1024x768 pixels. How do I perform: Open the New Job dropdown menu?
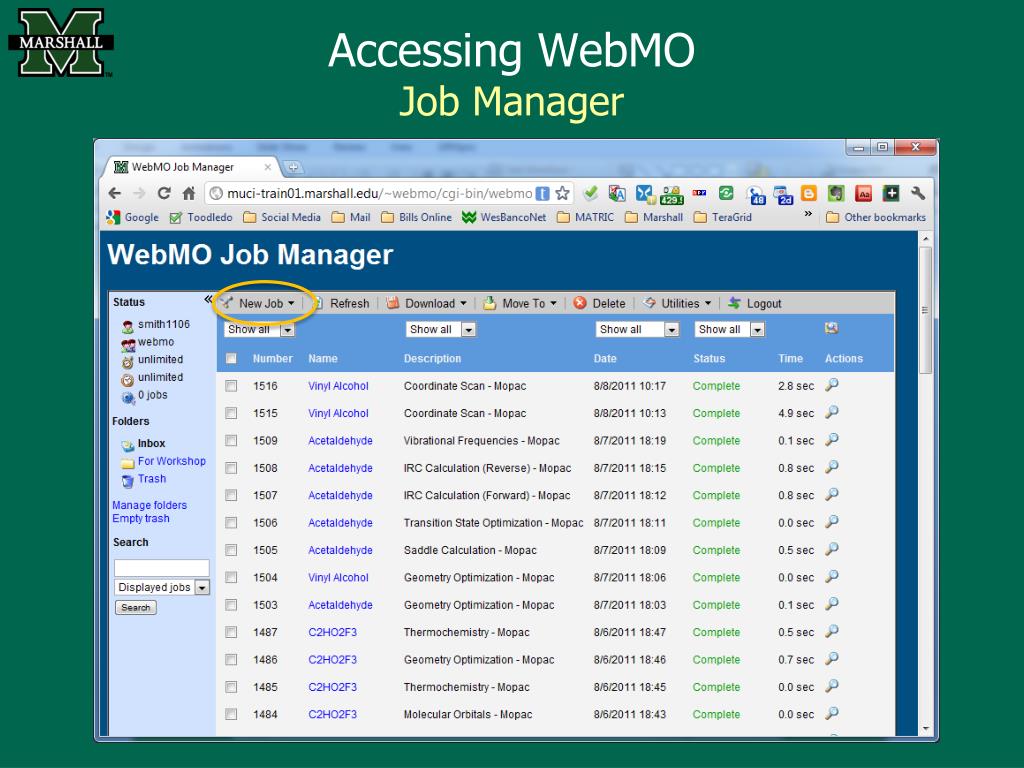point(259,303)
